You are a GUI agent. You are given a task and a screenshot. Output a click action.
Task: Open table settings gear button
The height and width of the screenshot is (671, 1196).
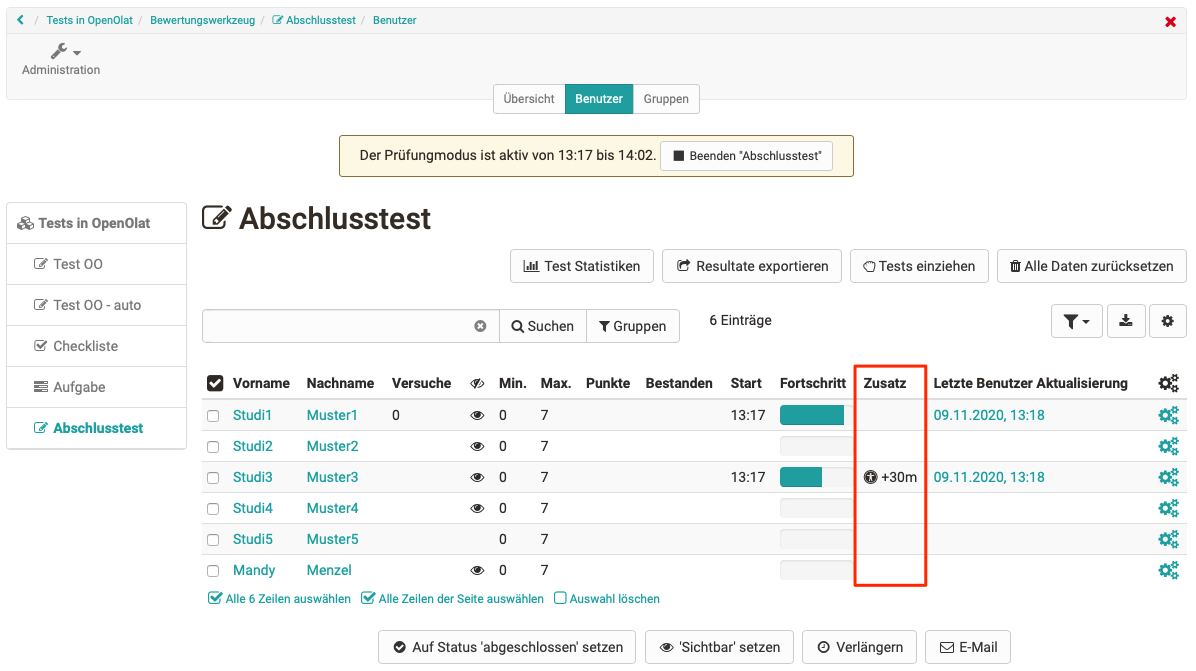tap(1167, 321)
